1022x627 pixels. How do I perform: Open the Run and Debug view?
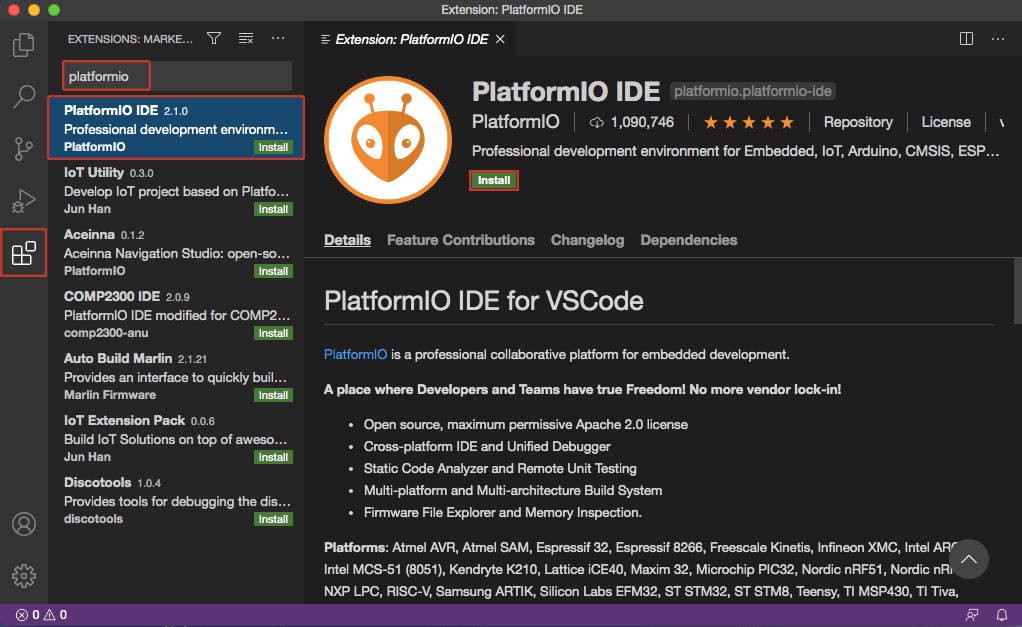[x=24, y=200]
